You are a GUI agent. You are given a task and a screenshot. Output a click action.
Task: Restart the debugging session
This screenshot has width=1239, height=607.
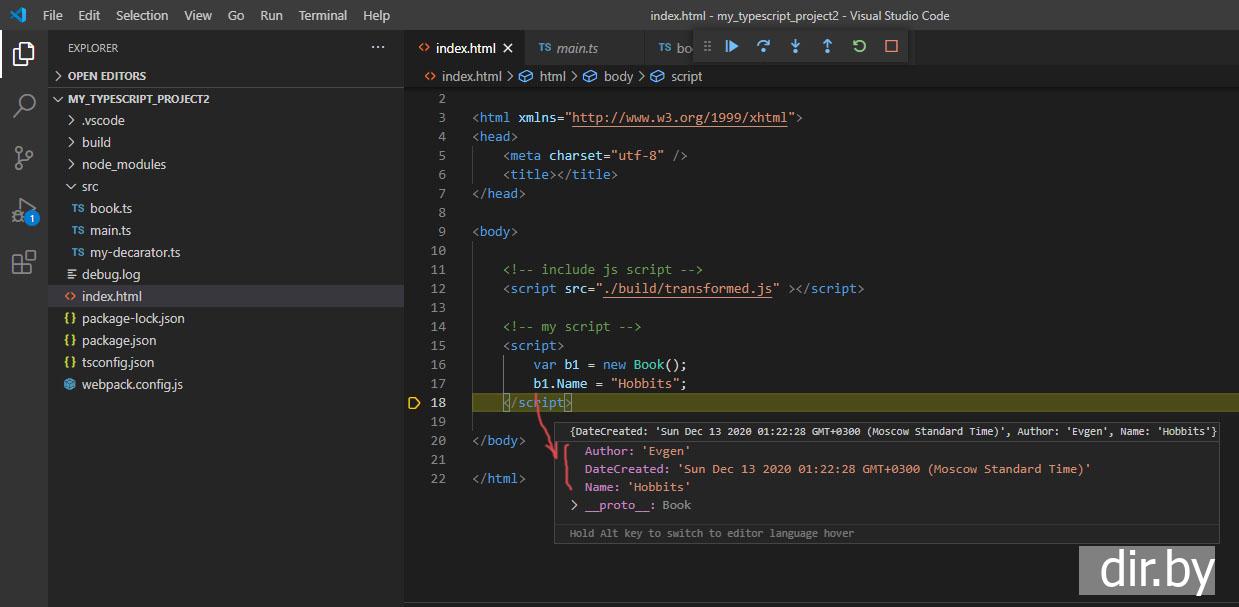[859, 46]
